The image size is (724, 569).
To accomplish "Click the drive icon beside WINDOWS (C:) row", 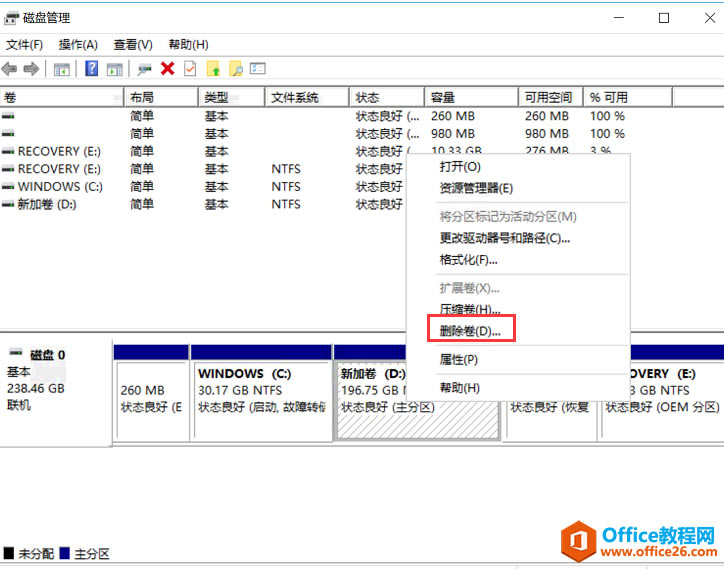I will point(8,187).
